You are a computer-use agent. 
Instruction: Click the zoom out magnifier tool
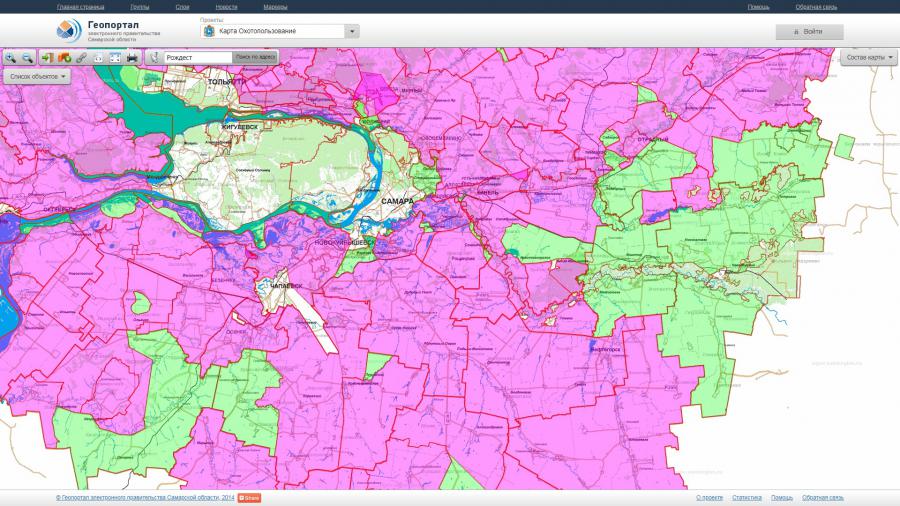tap(28, 58)
